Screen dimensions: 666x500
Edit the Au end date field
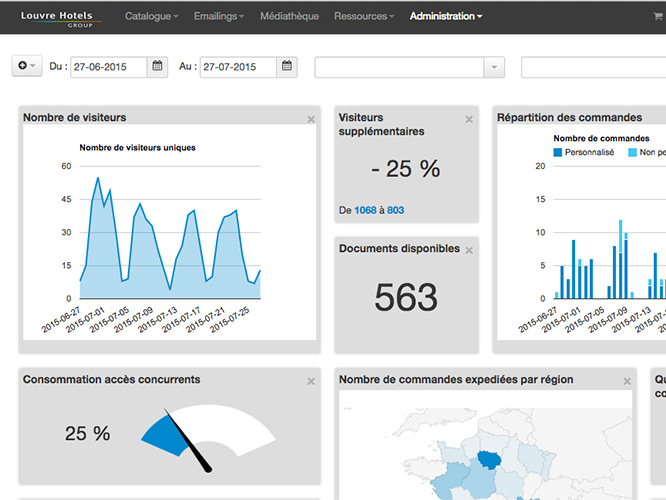(238, 67)
